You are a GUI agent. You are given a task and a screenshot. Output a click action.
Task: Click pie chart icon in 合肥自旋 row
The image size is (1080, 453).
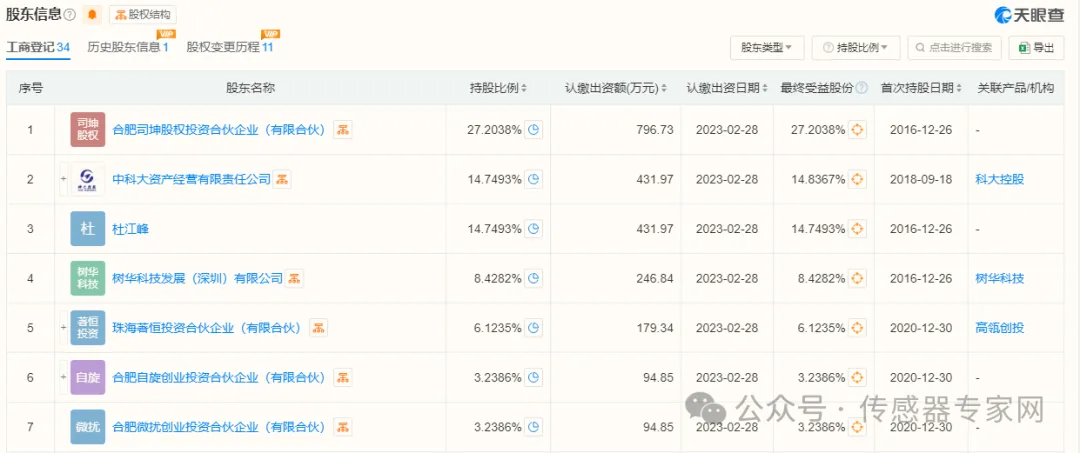pyautogui.click(x=533, y=378)
